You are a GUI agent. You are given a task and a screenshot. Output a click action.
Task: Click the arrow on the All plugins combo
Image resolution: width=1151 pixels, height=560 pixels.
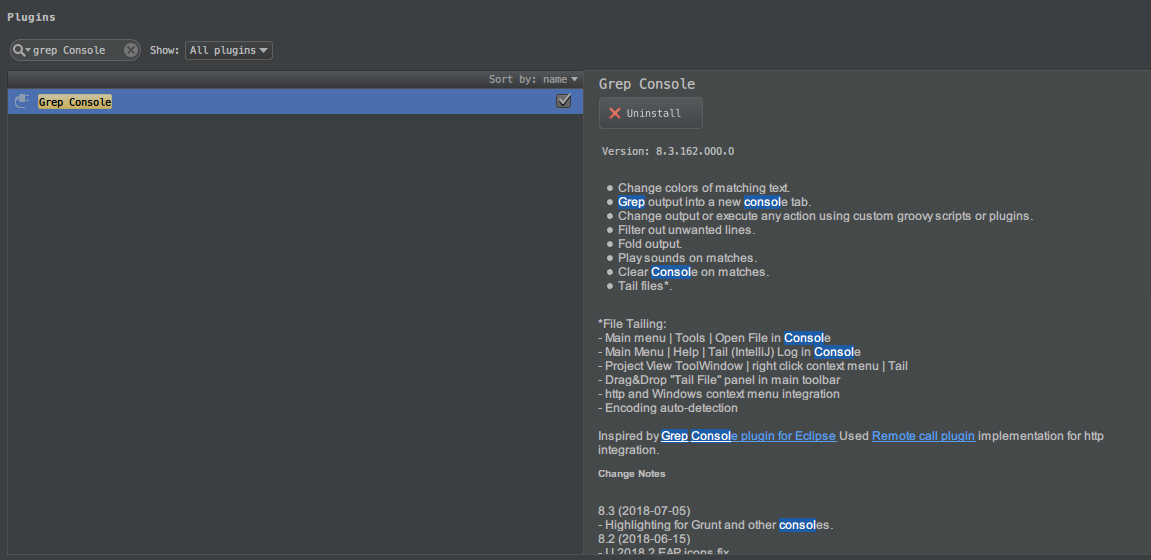point(263,50)
